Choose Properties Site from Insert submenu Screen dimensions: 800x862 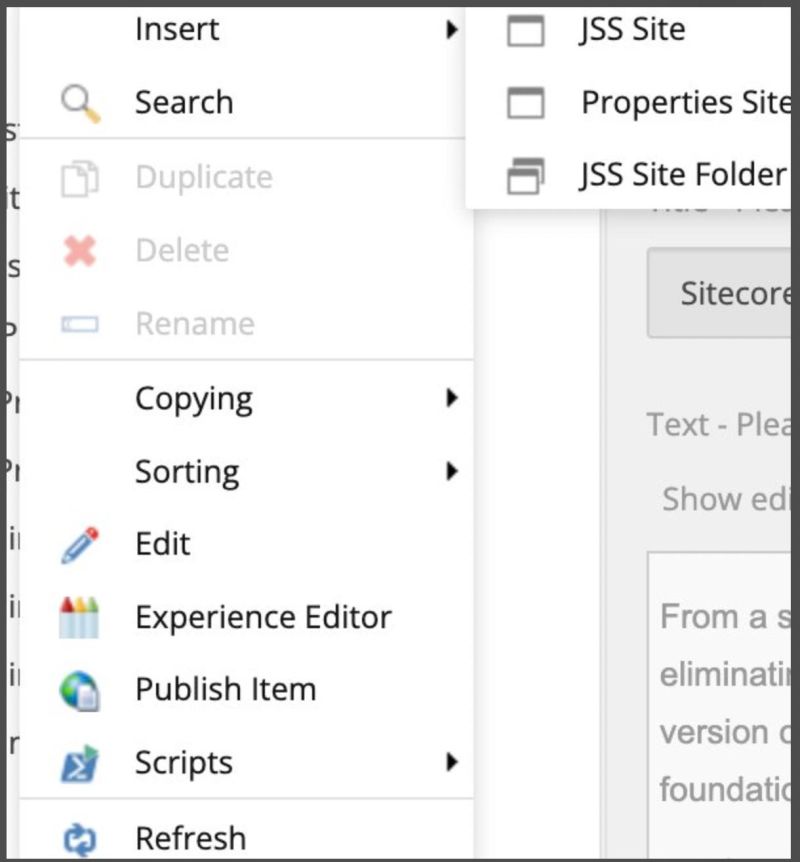point(685,102)
